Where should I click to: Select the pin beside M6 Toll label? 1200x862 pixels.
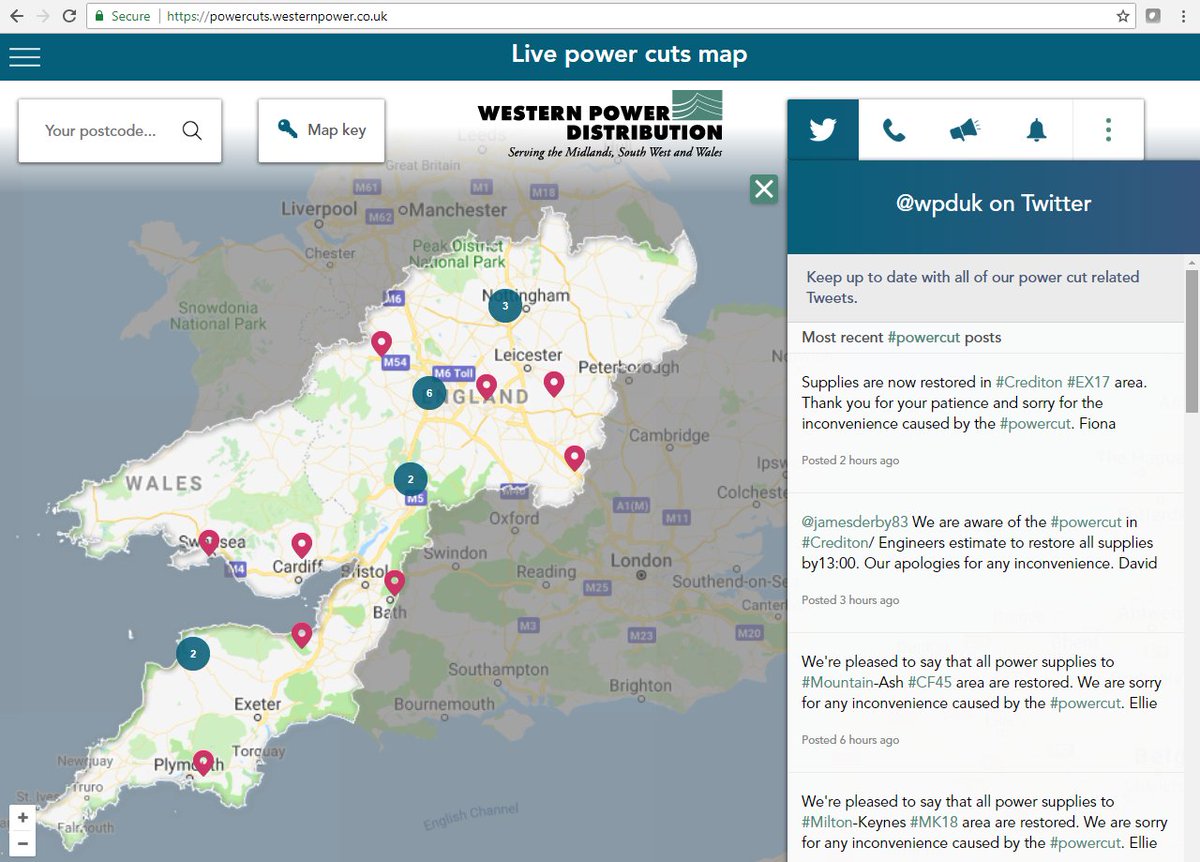pyautogui.click(x=486, y=386)
